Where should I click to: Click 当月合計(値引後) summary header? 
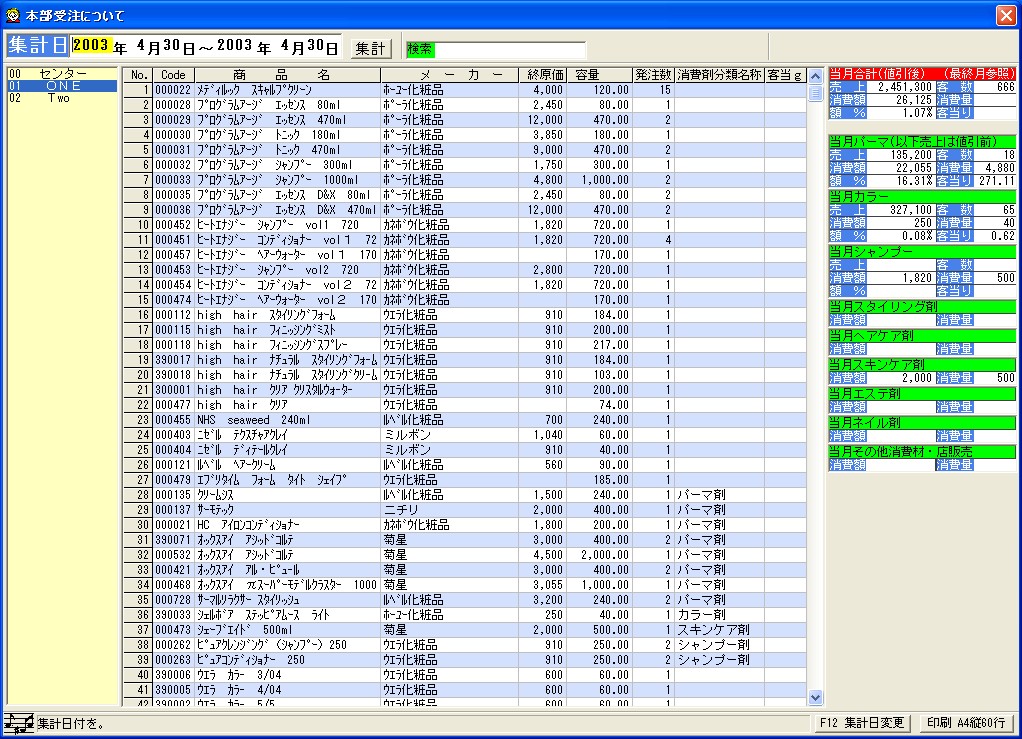click(922, 74)
